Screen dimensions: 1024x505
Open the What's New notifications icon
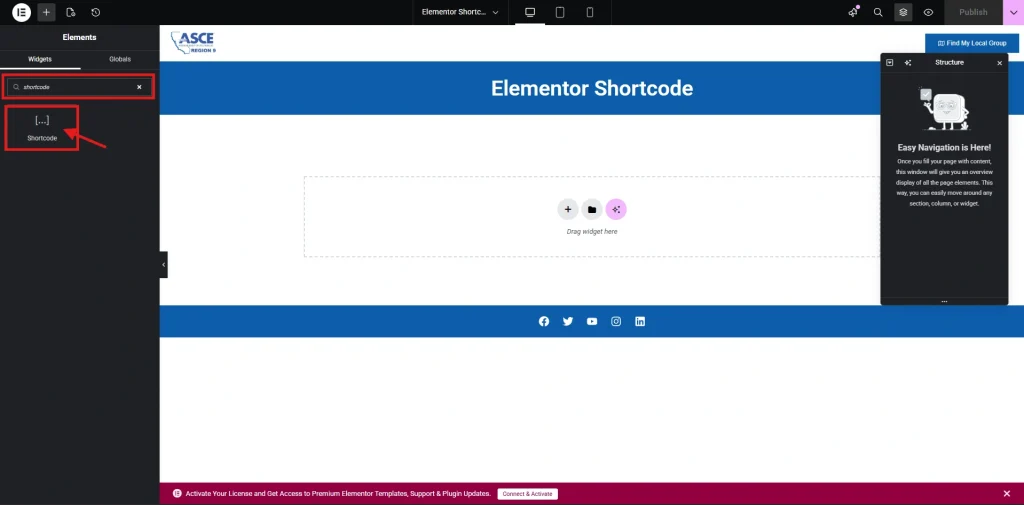point(854,12)
